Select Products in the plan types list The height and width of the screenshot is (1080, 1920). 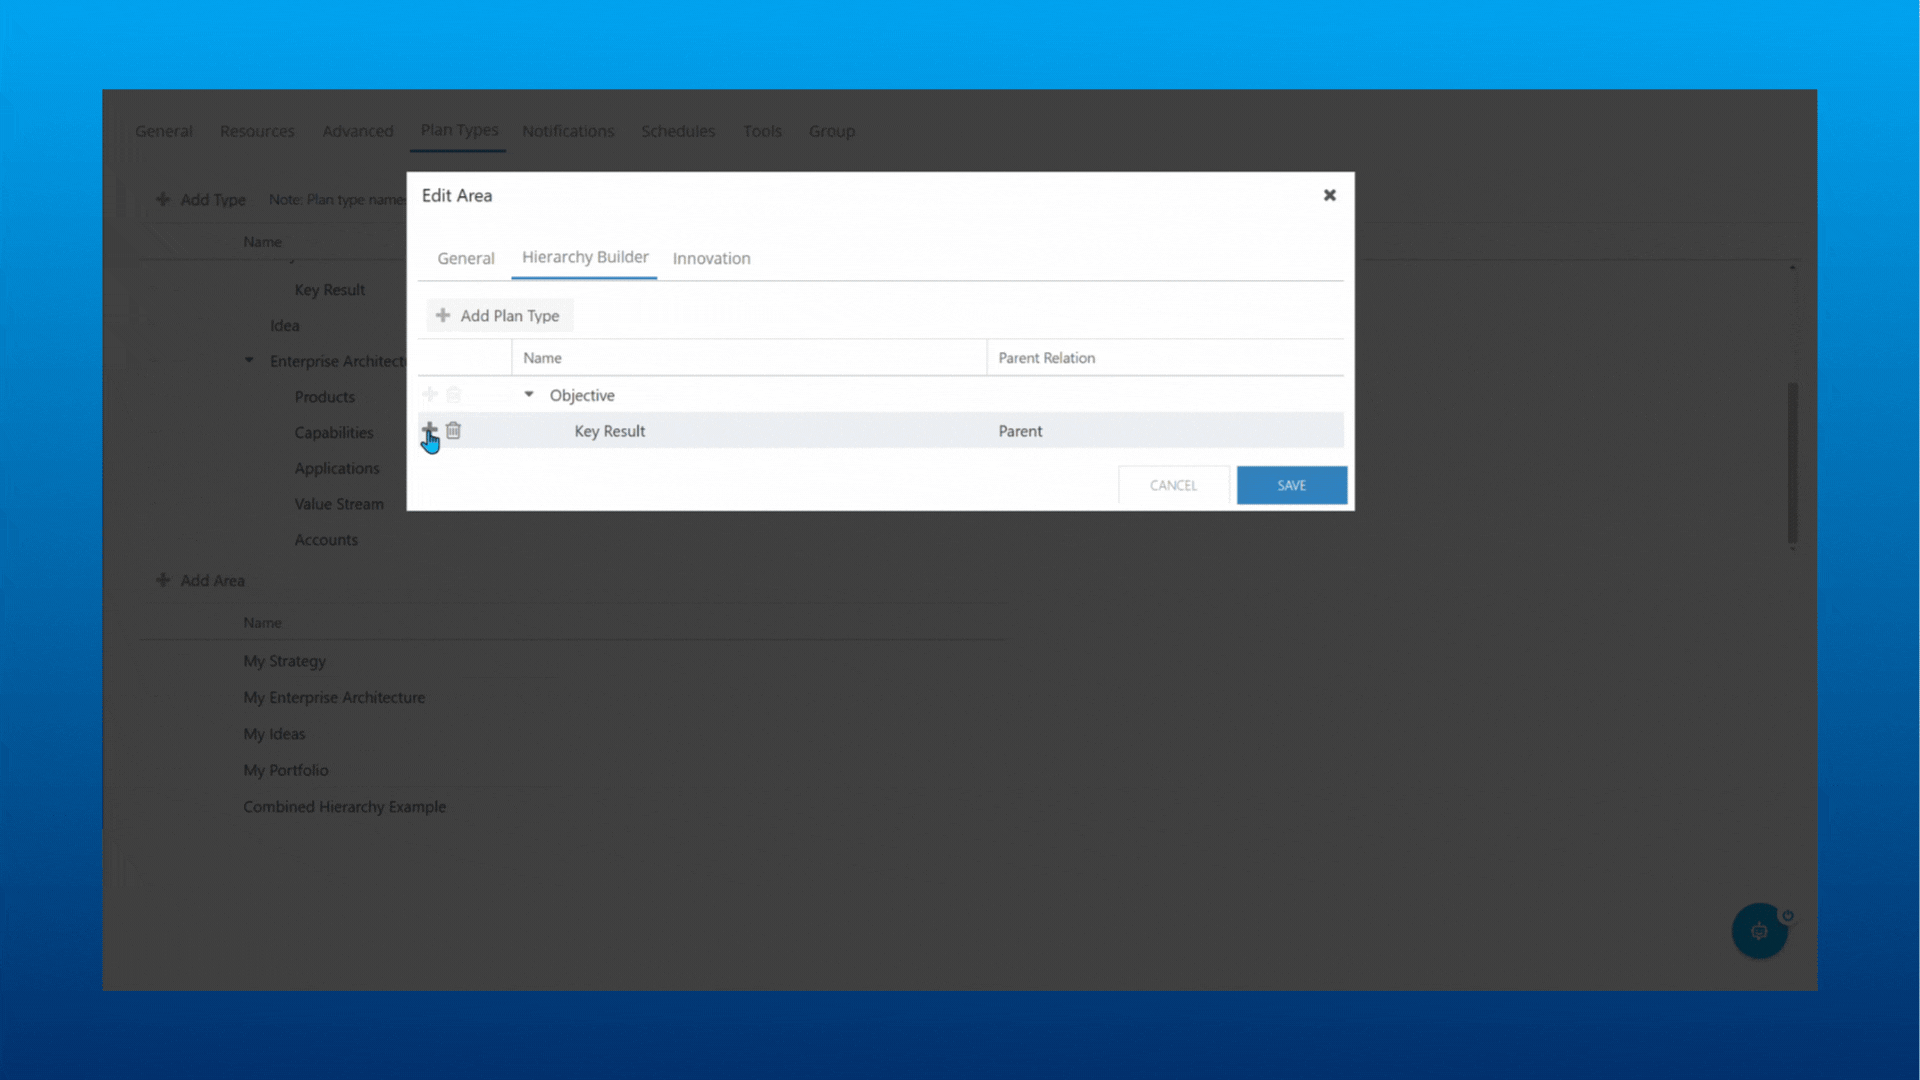click(x=324, y=397)
